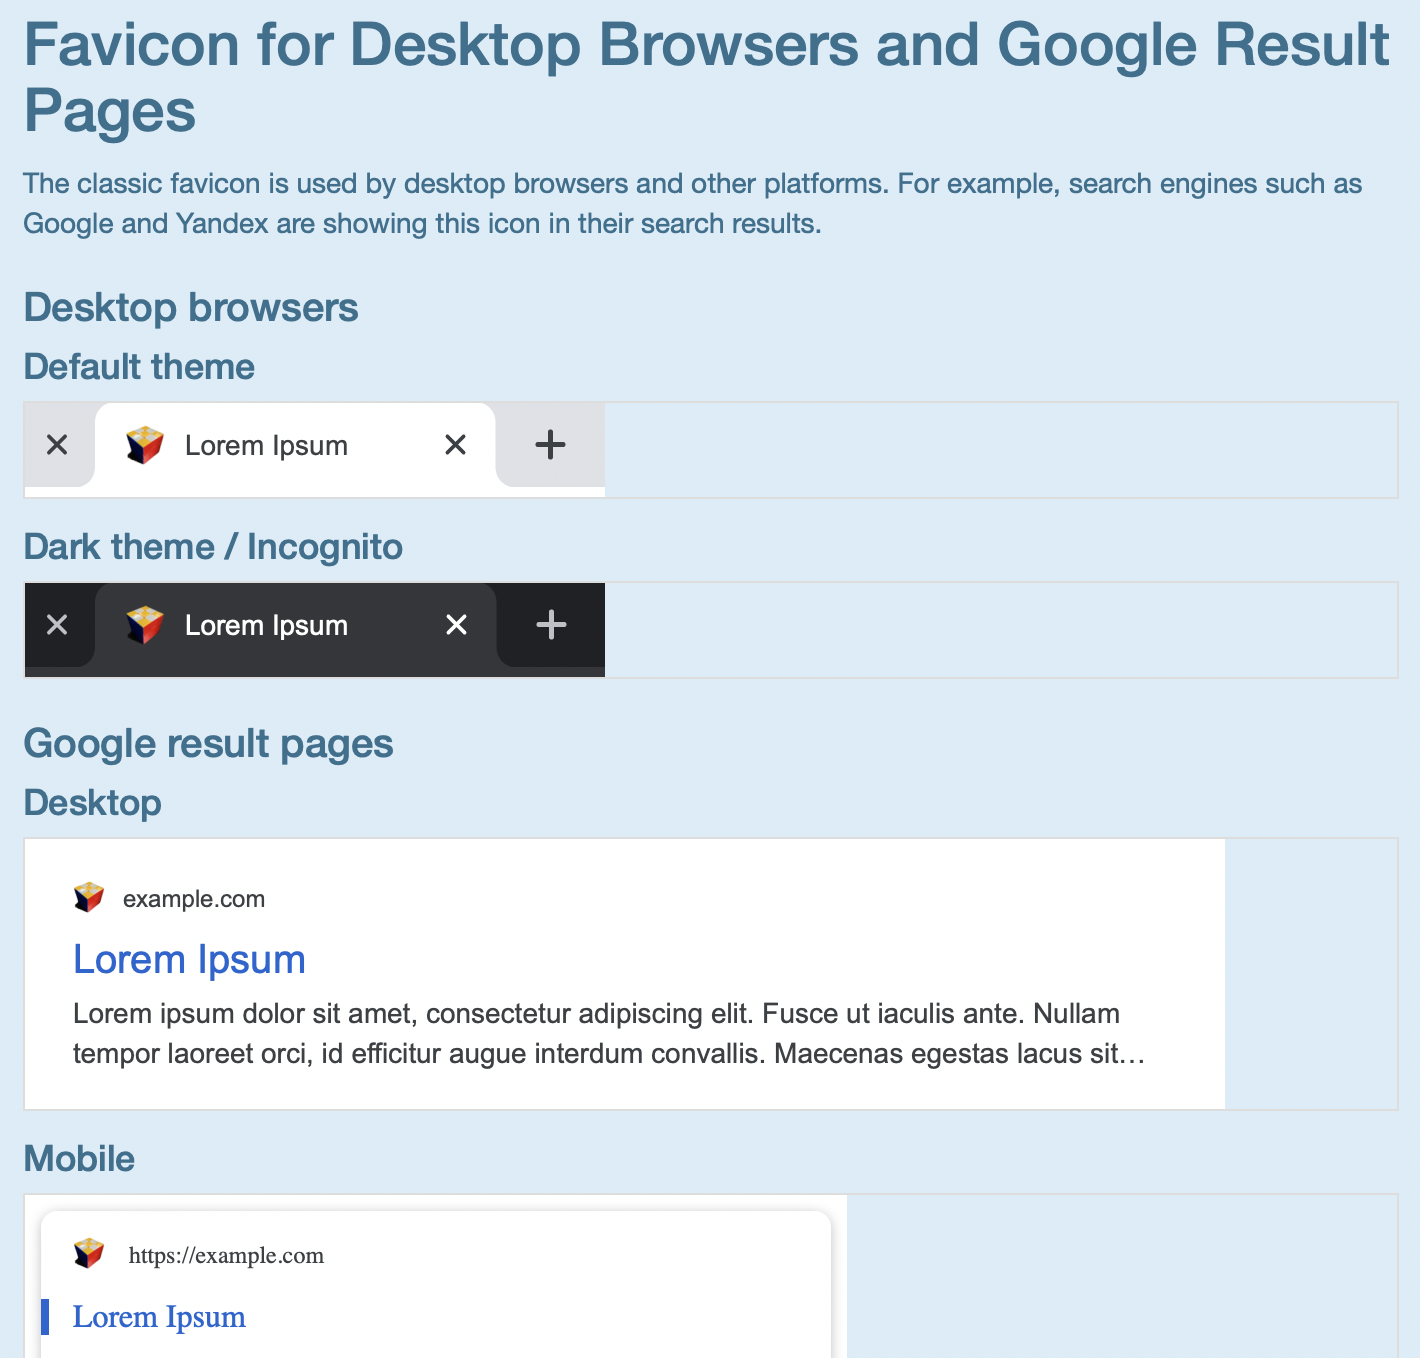Click the Google result pages section heading
This screenshot has width=1420, height=1358.
[x=208, y=743]
